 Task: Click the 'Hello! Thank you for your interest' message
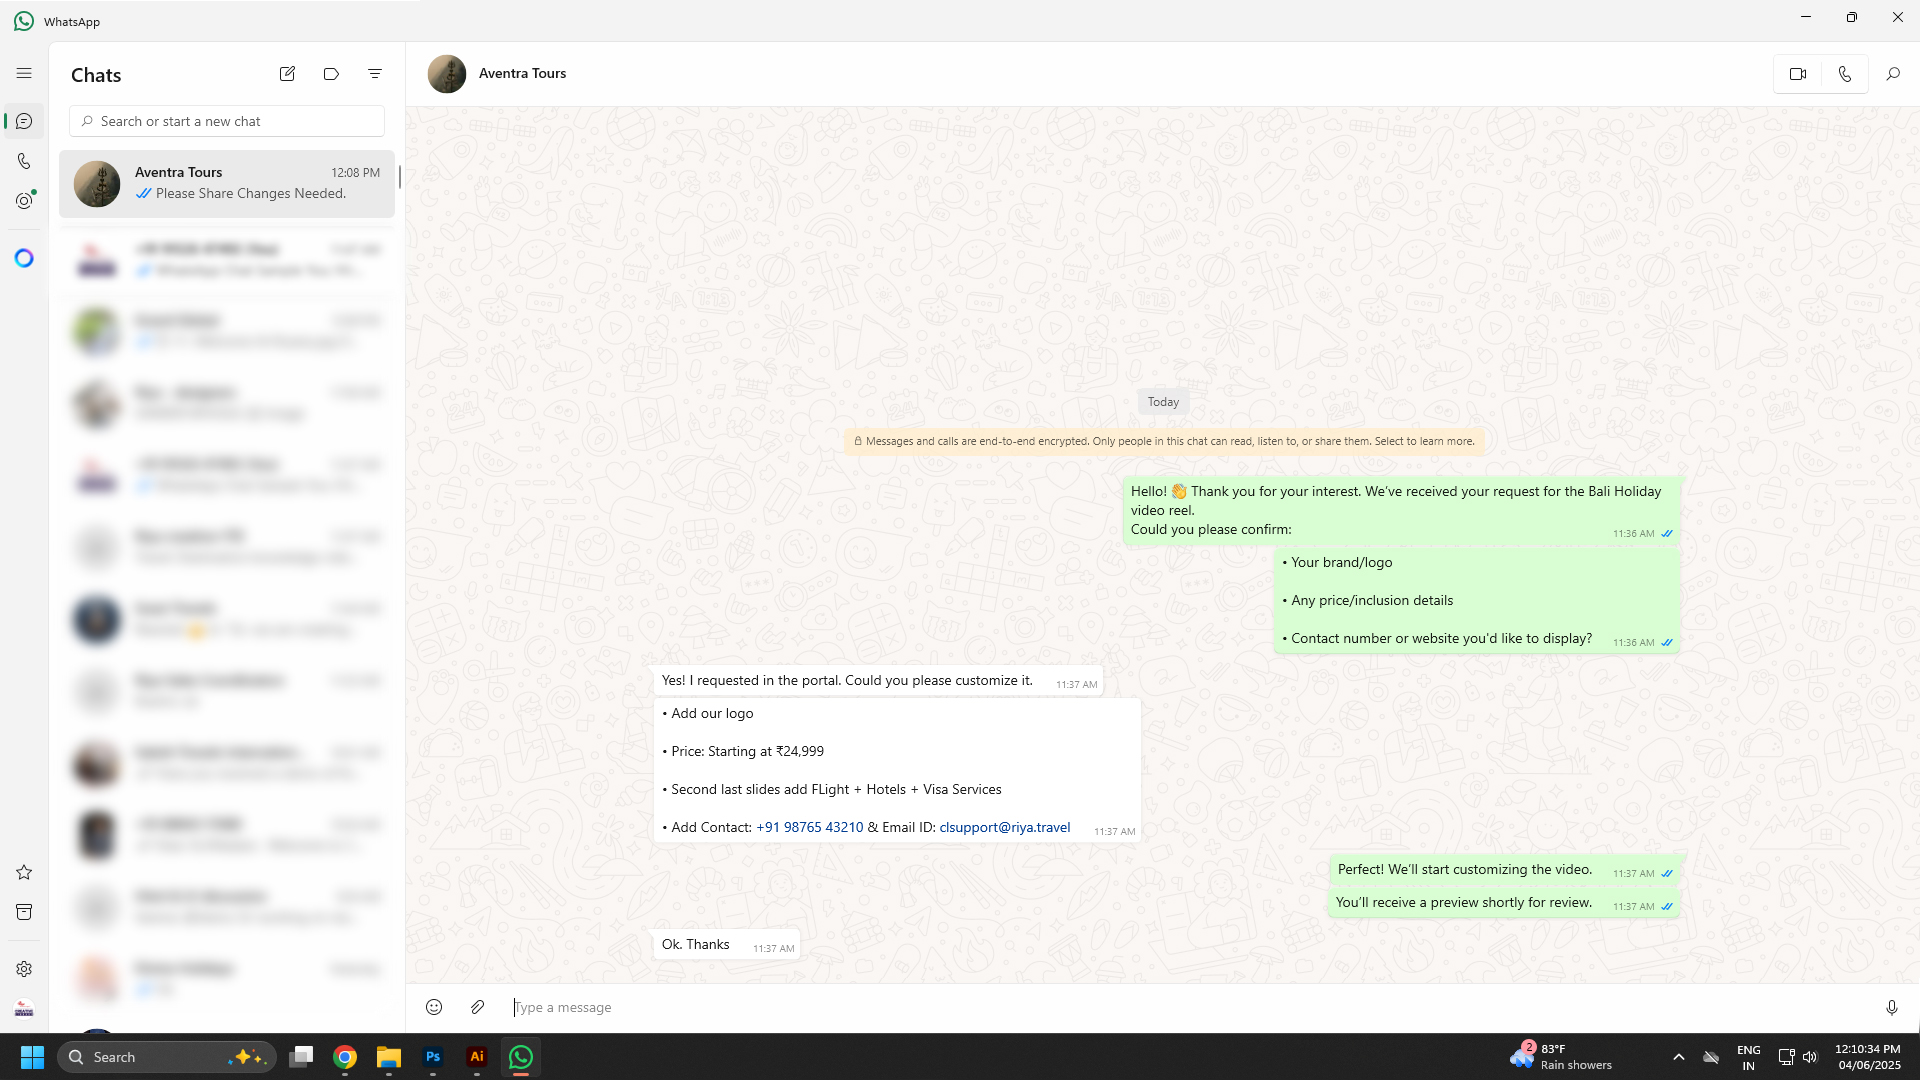[1401, 510]
